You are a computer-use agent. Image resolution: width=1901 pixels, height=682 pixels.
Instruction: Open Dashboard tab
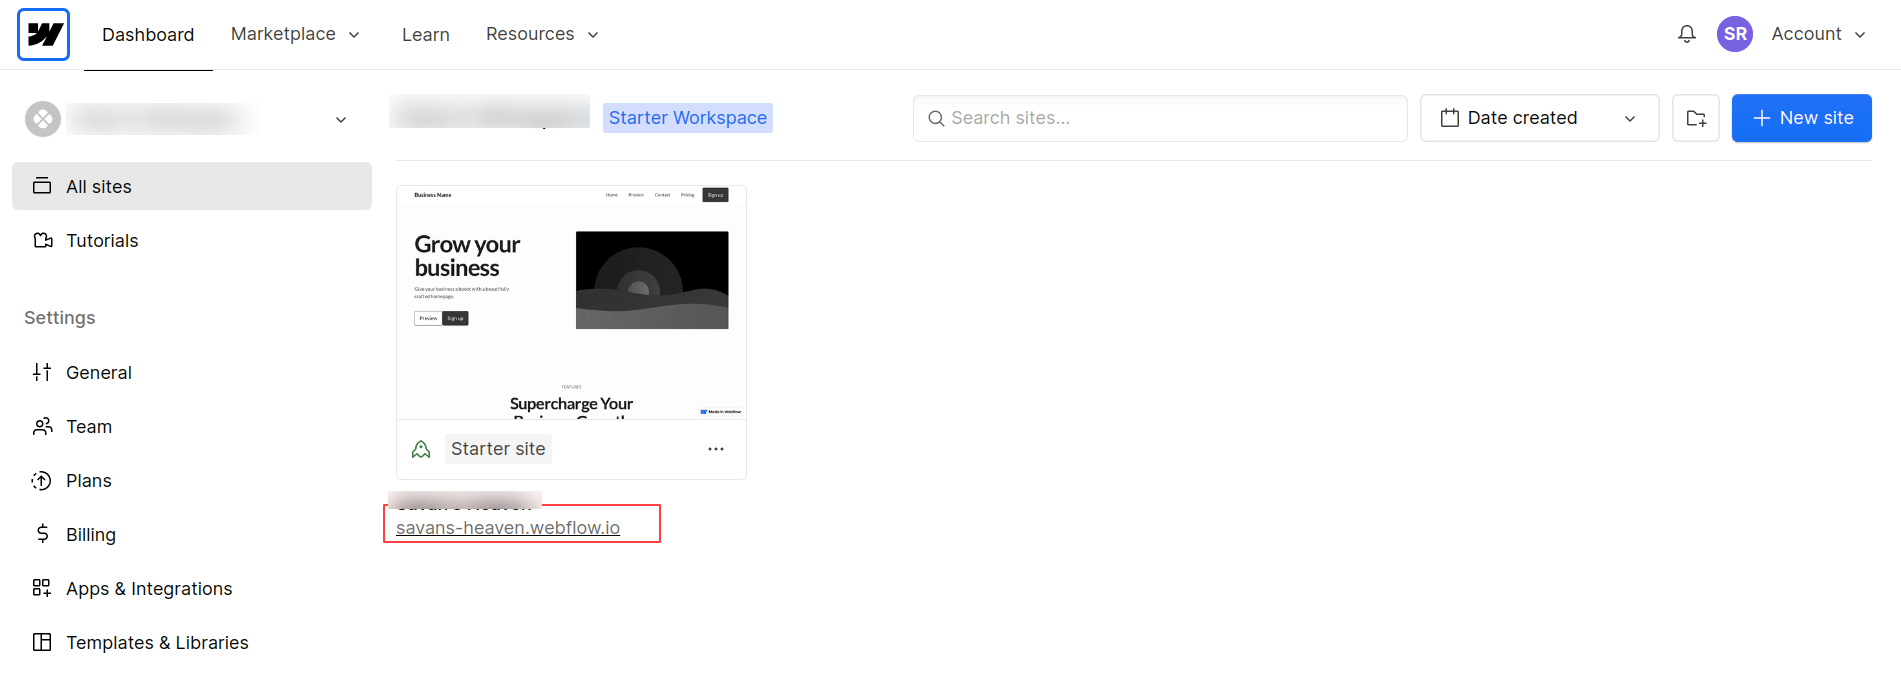148,35
